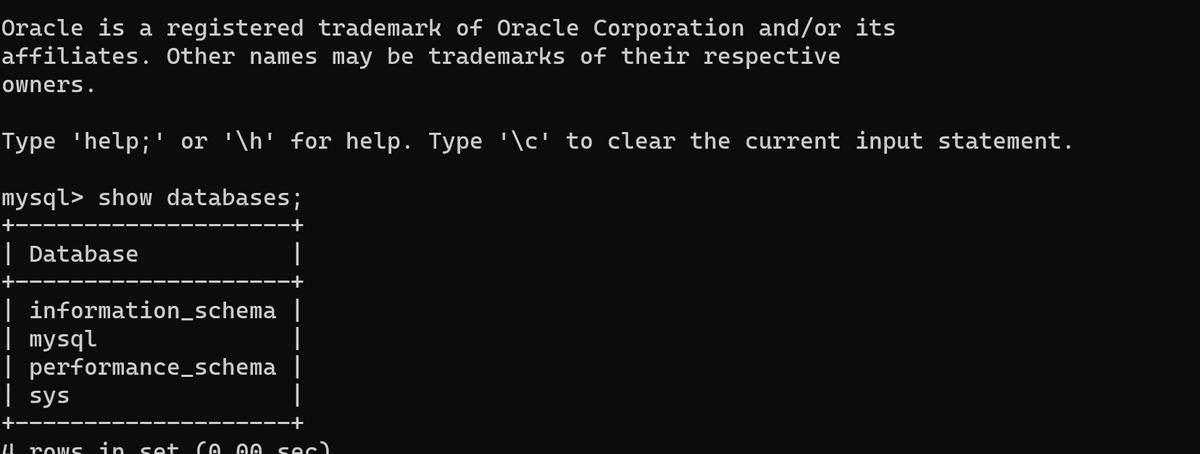Image resolution: width=1200 pixels, height=454 pixels.
Task: Click the word 'statement.'
Action: (x=1005, y=141)
